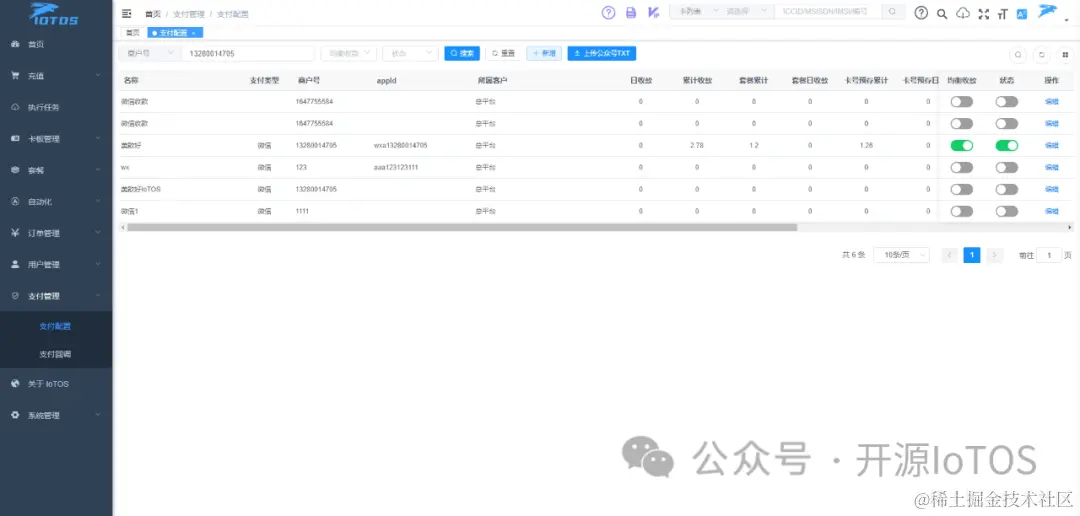This screenshot has width=1080, height=516.
Task: Click page 1 in the pagination
Action: click(x=971, y=255)
